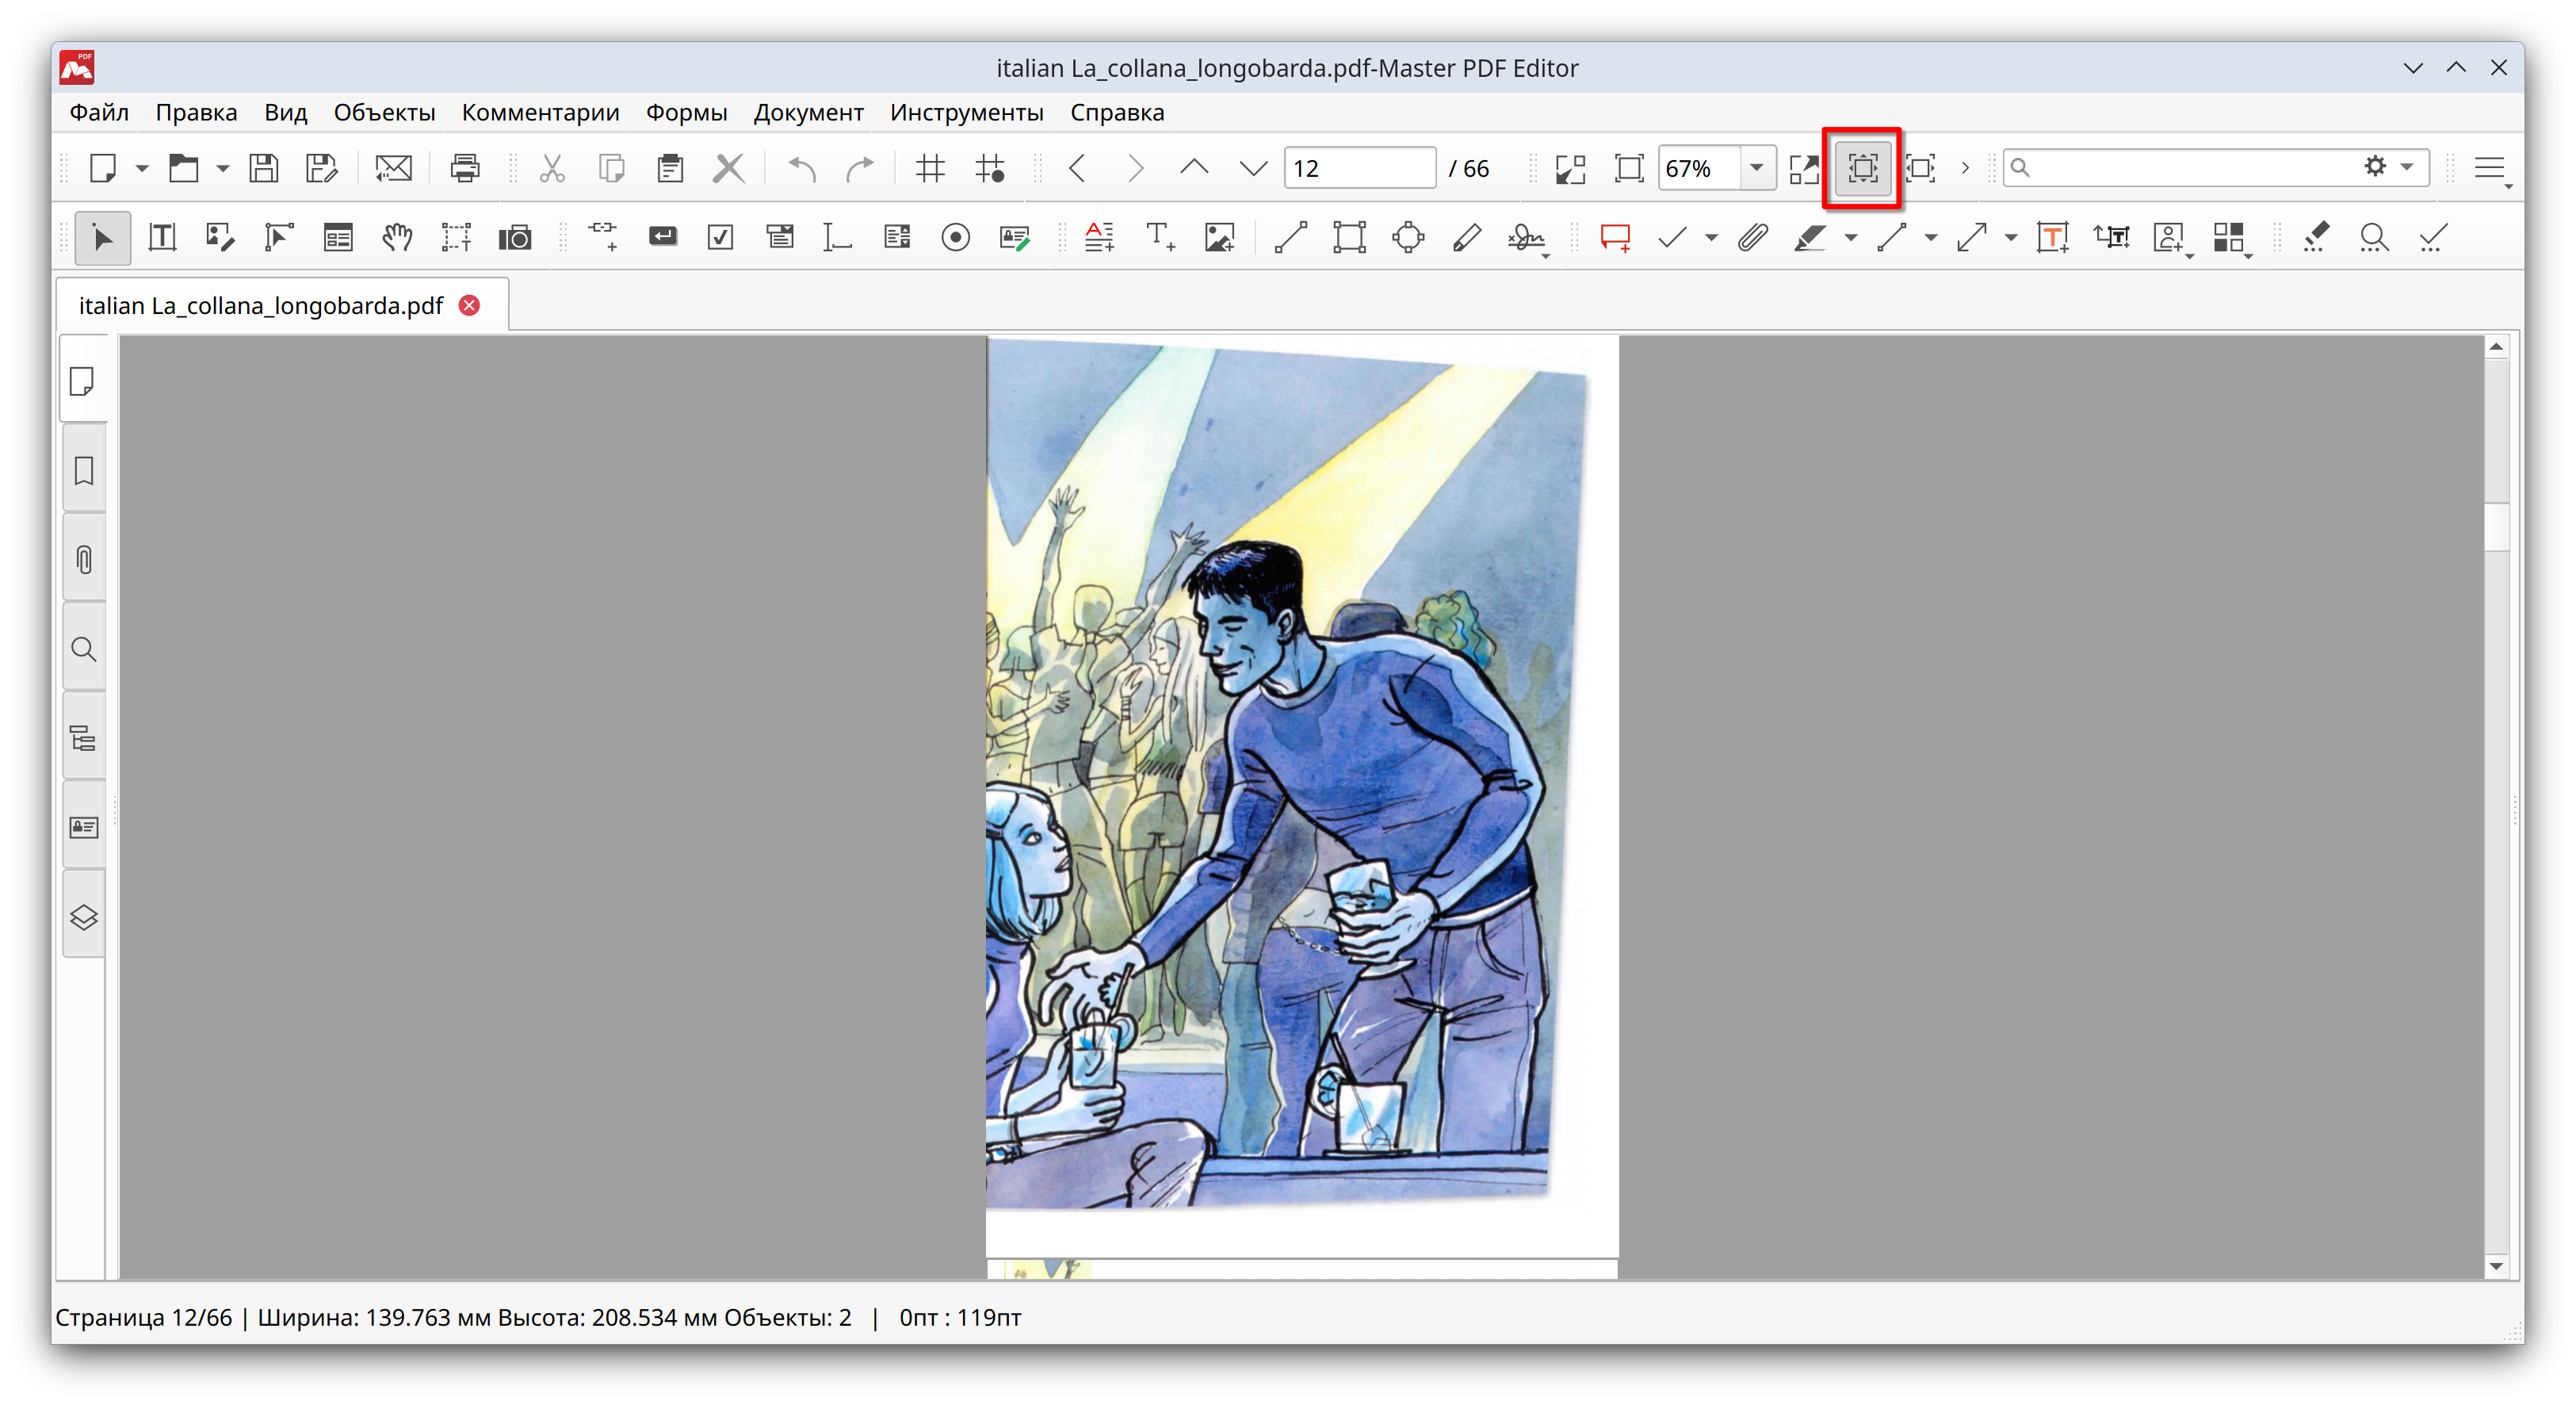Open the Файл menu
The image size is (2576, 1405).
point(99,112)
